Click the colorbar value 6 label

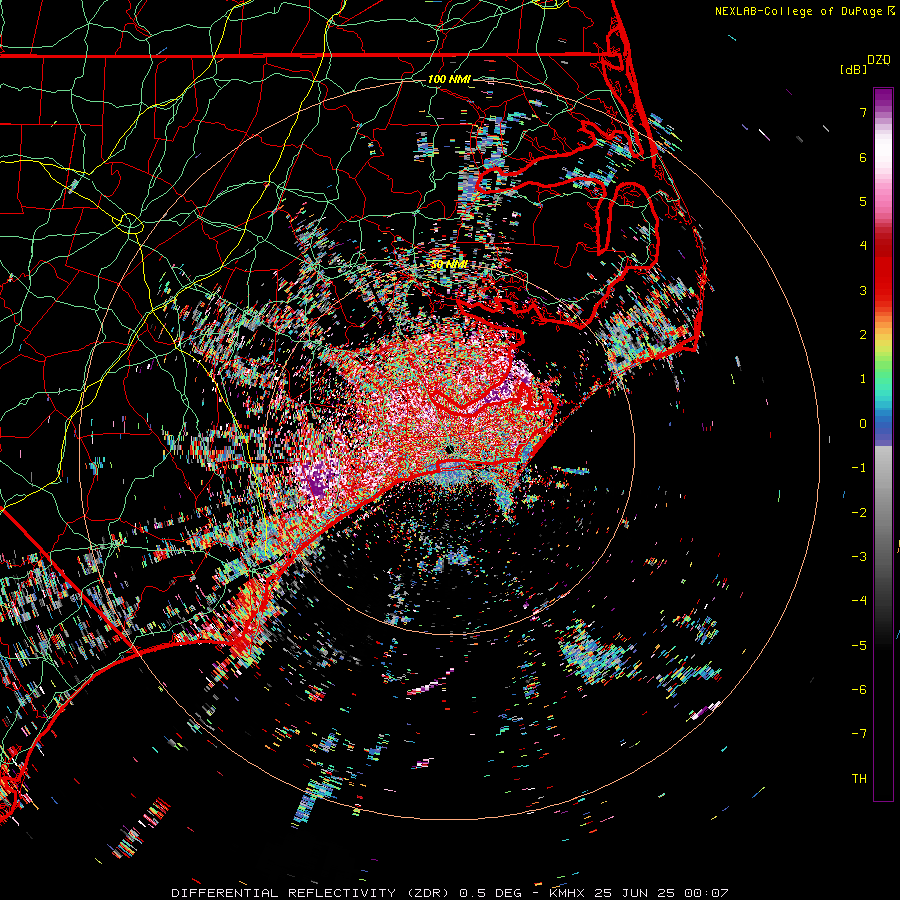pyautogui.click(x=863, y=157)
